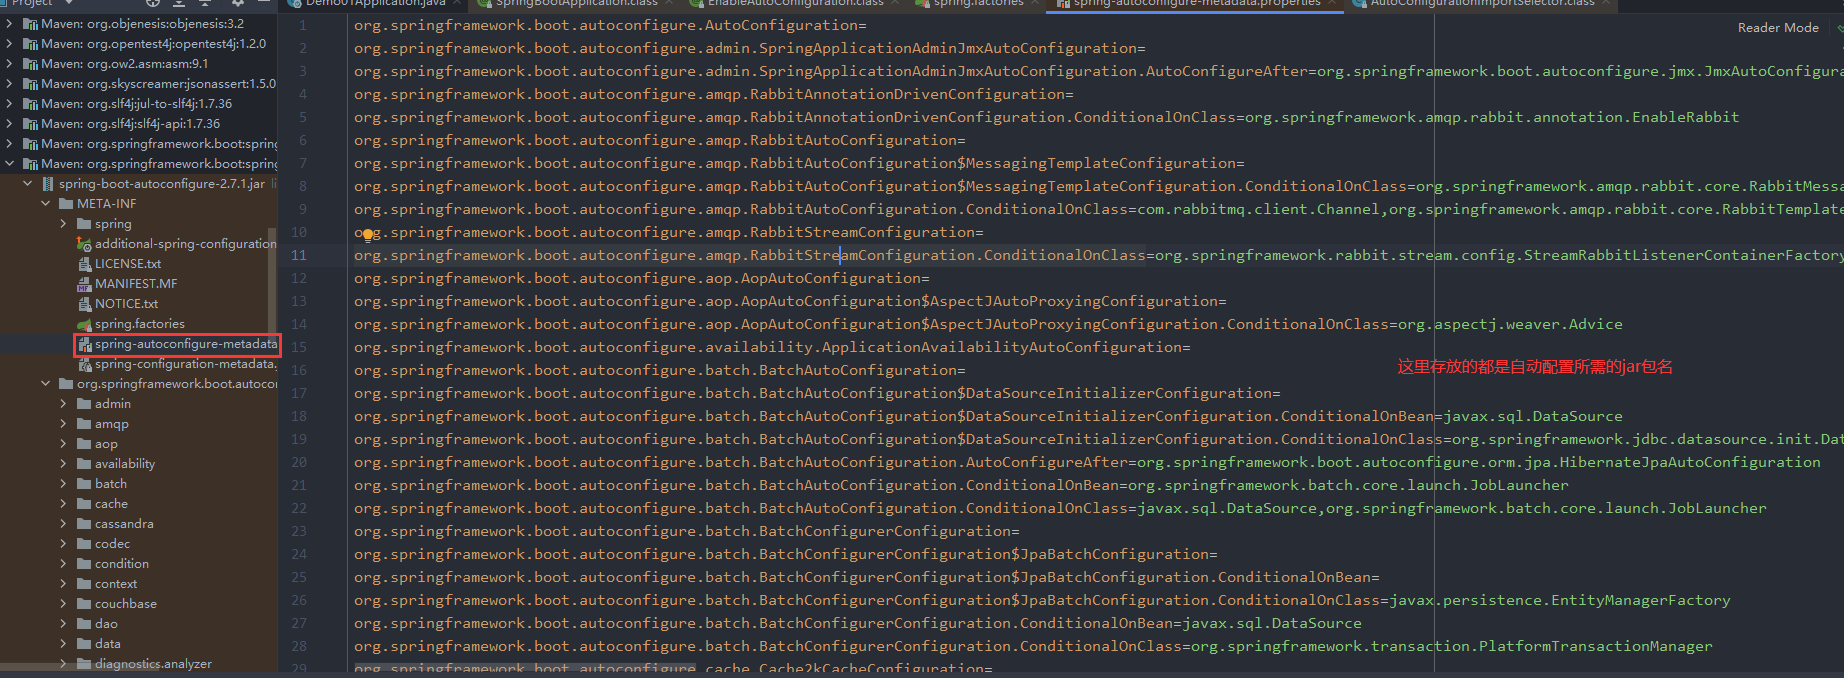Click the BatchConfigurerConfiguration= line in editor
The image size is (1844, 678).
tap(686, 531)
